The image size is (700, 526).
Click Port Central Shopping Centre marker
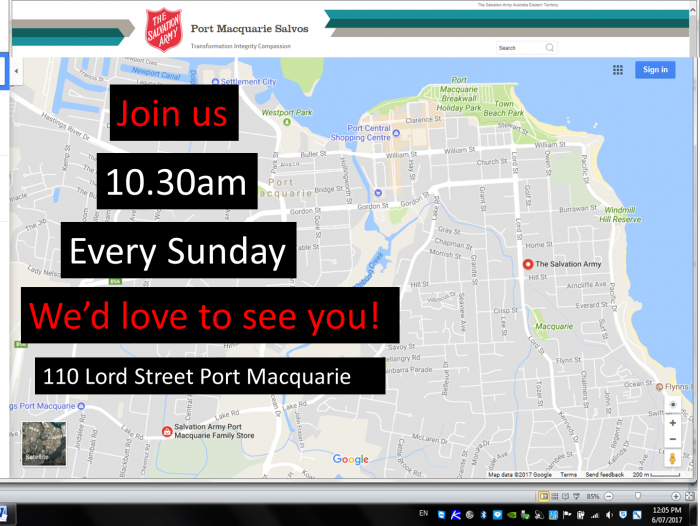click(x=396, y=133)
